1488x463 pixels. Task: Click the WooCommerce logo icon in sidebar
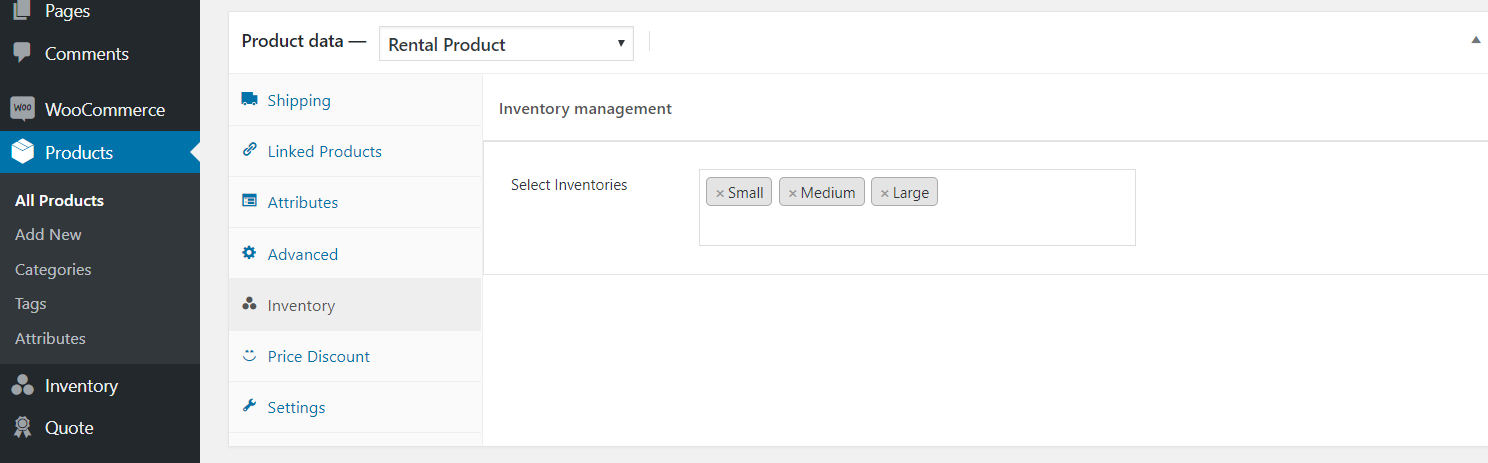click(22, 109)
